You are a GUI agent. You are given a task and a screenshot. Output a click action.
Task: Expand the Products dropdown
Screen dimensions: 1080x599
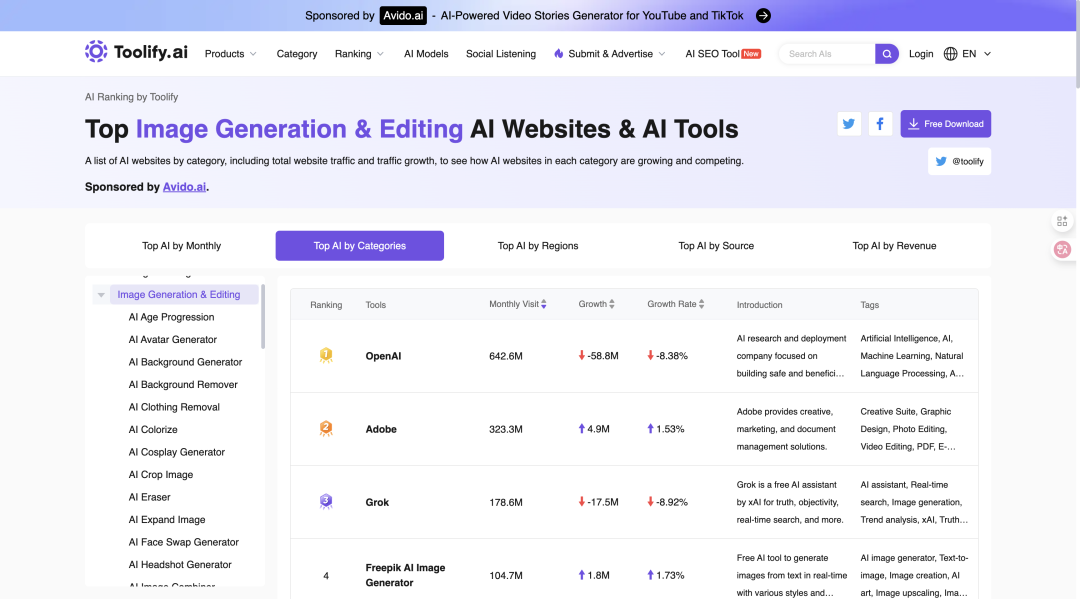(x=231, y=54)
